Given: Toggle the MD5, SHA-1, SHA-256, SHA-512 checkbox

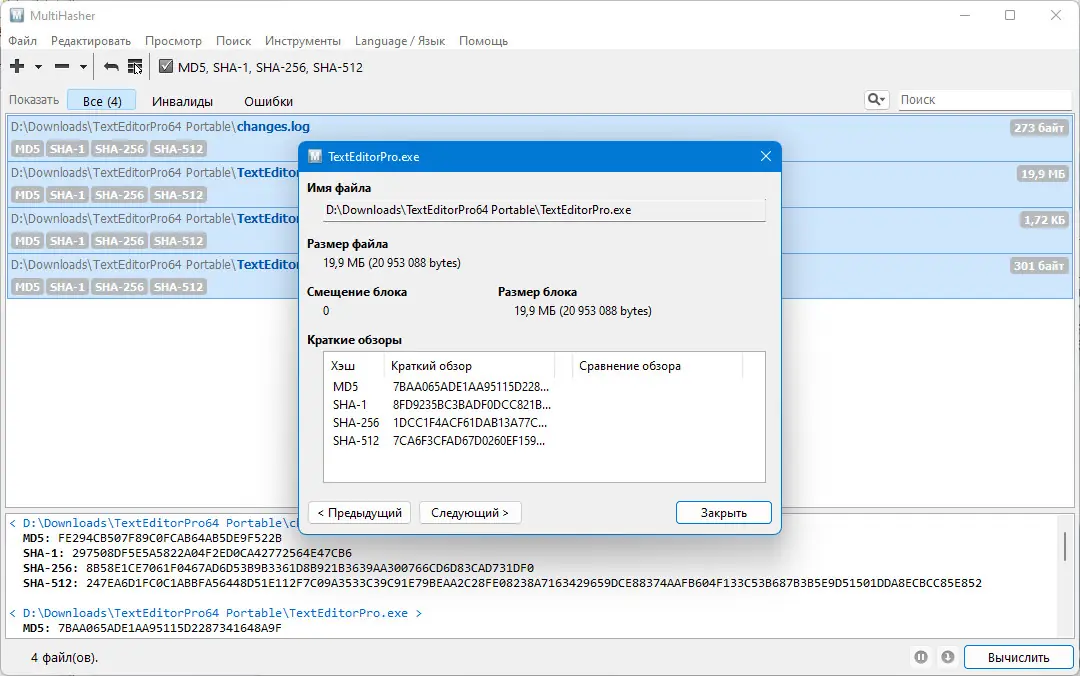Looking at the screenshot, I should pyautogui.click(x=165, y=66).
